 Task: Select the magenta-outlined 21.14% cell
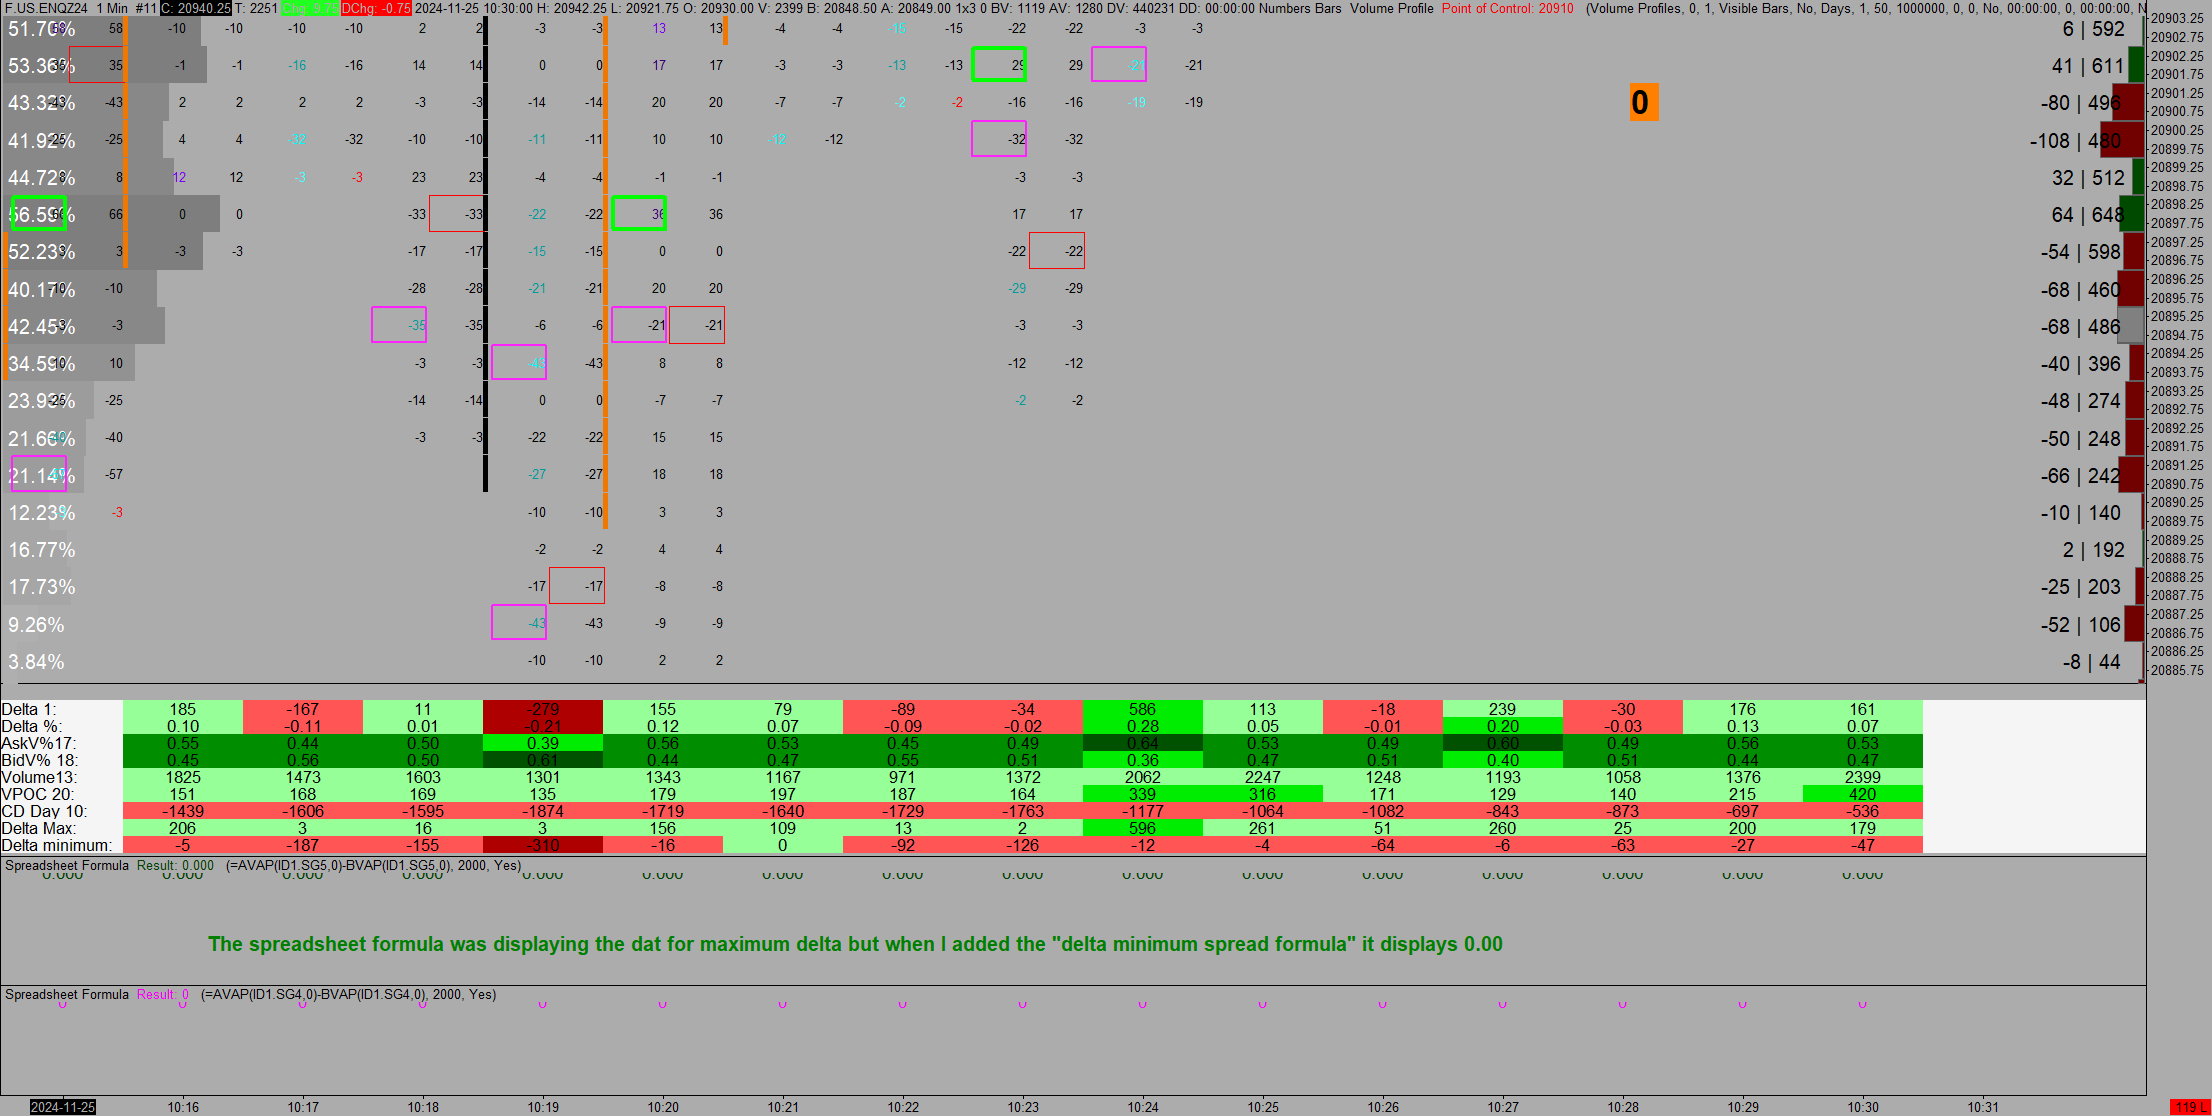[38, 474]
